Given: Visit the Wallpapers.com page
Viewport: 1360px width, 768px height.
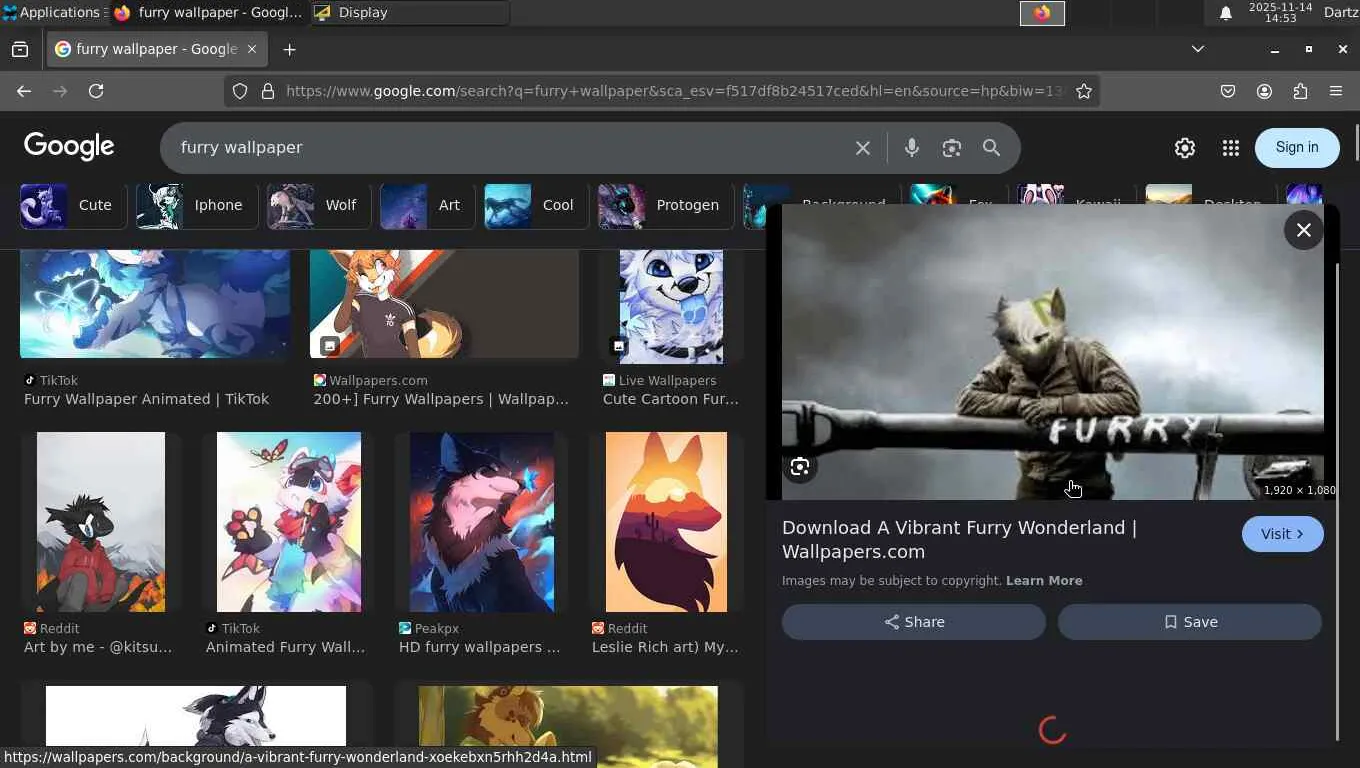Looking at the screenshot, I should (1283, 534).
